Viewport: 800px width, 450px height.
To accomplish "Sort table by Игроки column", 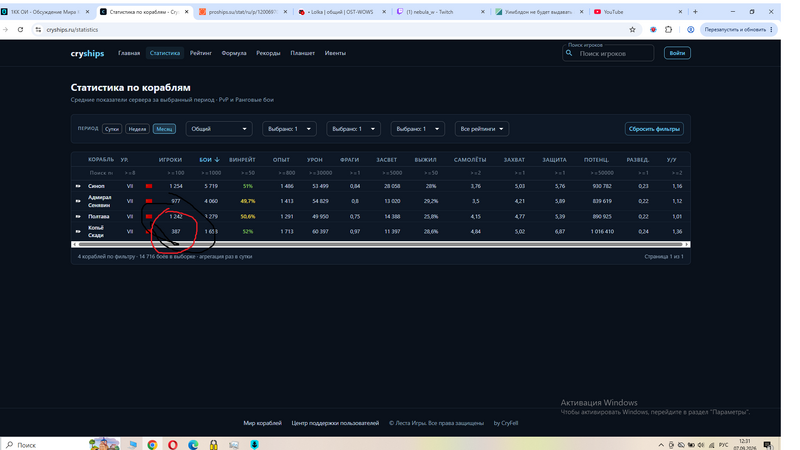I will (x=170, y=160).
